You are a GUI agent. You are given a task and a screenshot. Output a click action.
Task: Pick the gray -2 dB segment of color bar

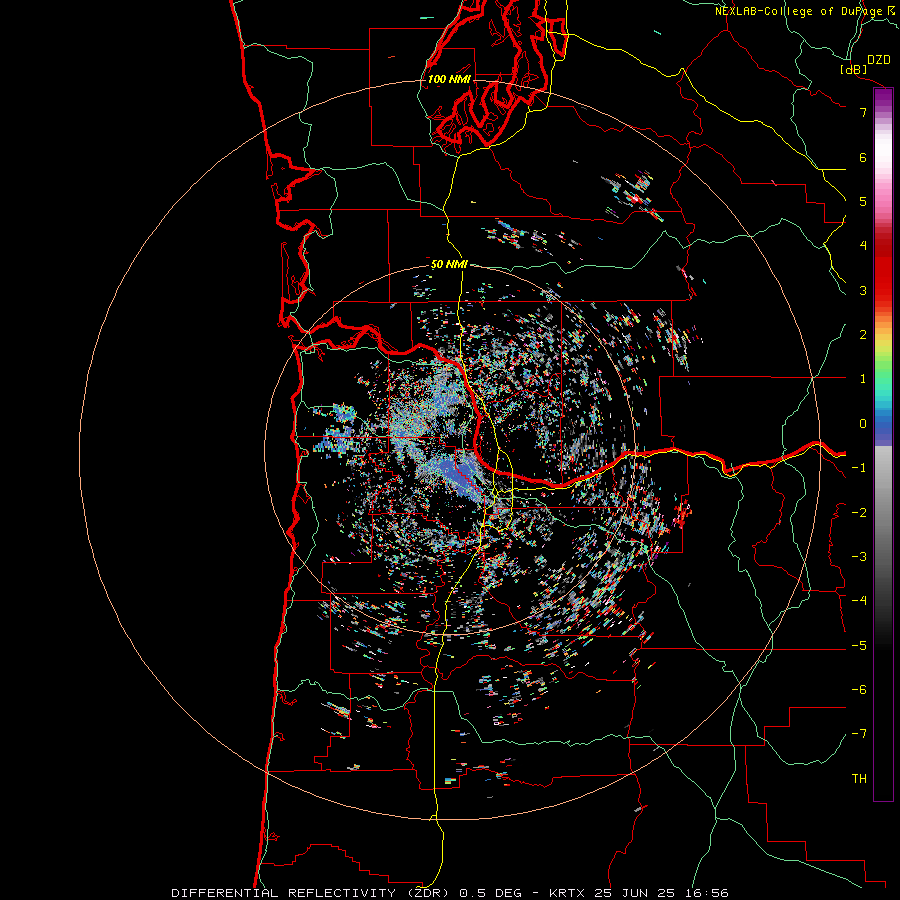point(883,513)
